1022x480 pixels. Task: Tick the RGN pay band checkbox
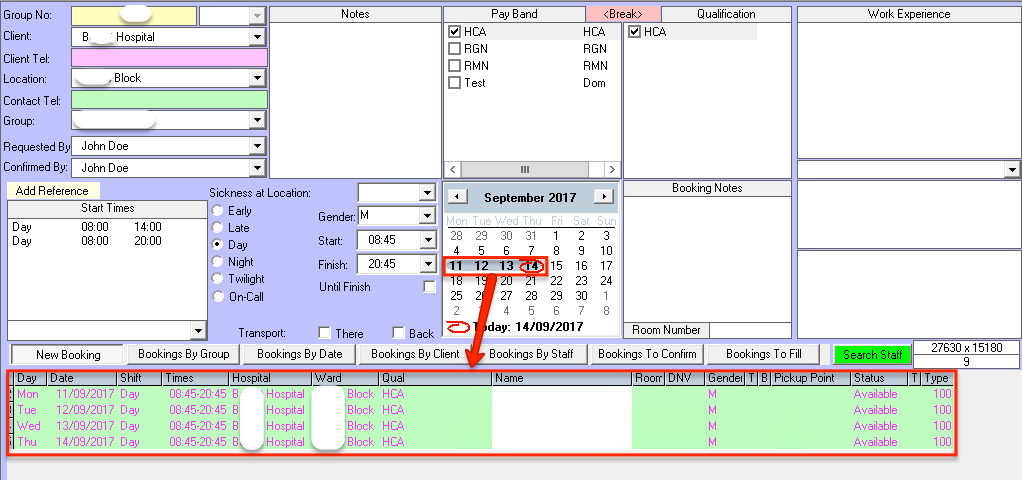coord(455,49)
